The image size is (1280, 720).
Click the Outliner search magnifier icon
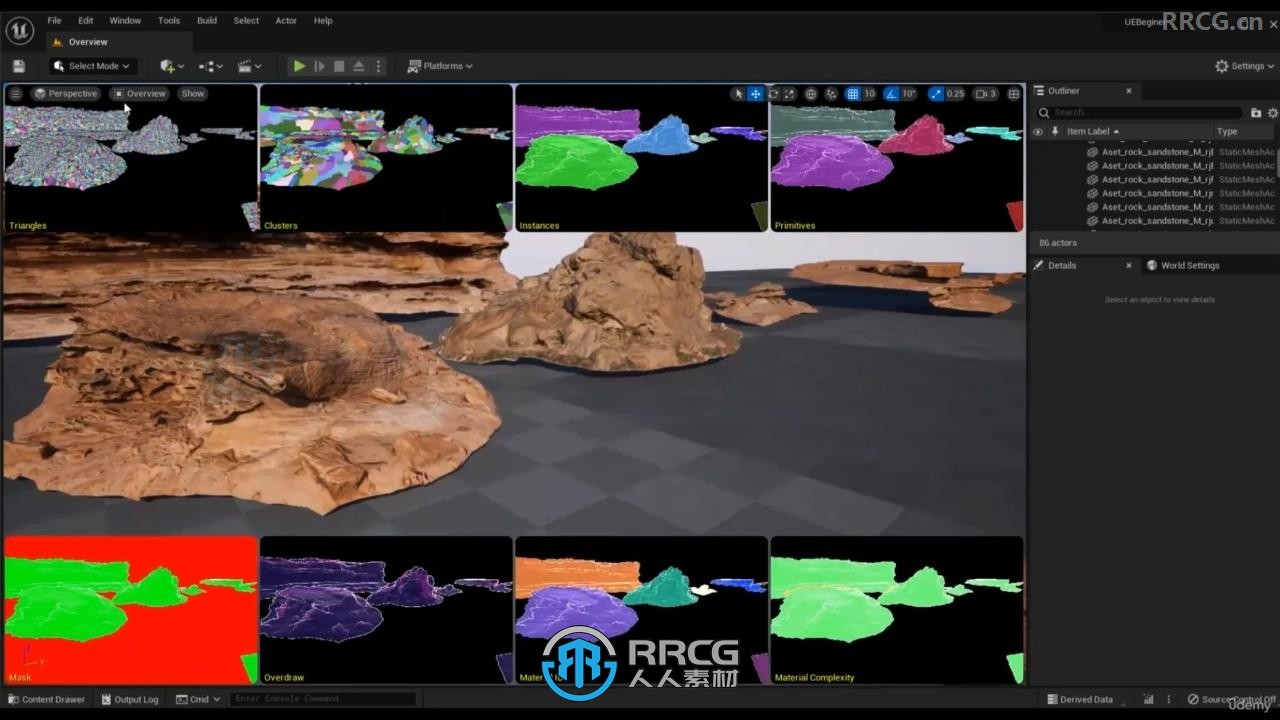tap(1045, 113)
